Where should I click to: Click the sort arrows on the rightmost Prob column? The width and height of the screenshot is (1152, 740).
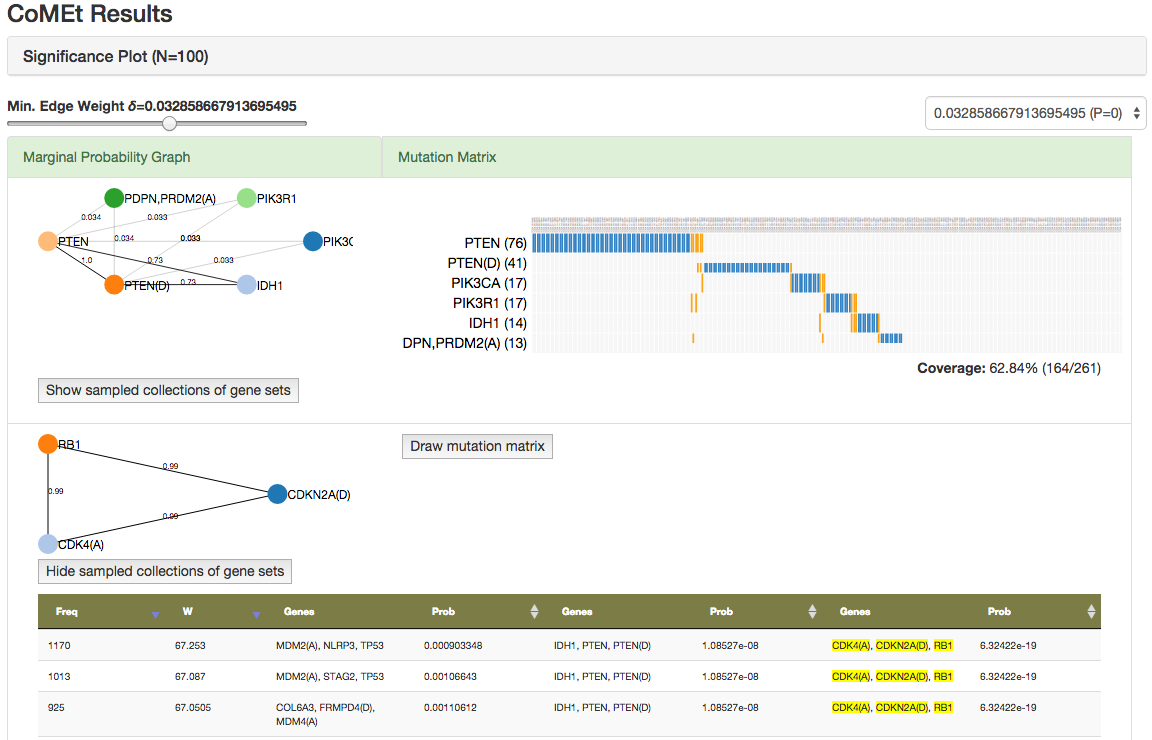pos(1091,612)
